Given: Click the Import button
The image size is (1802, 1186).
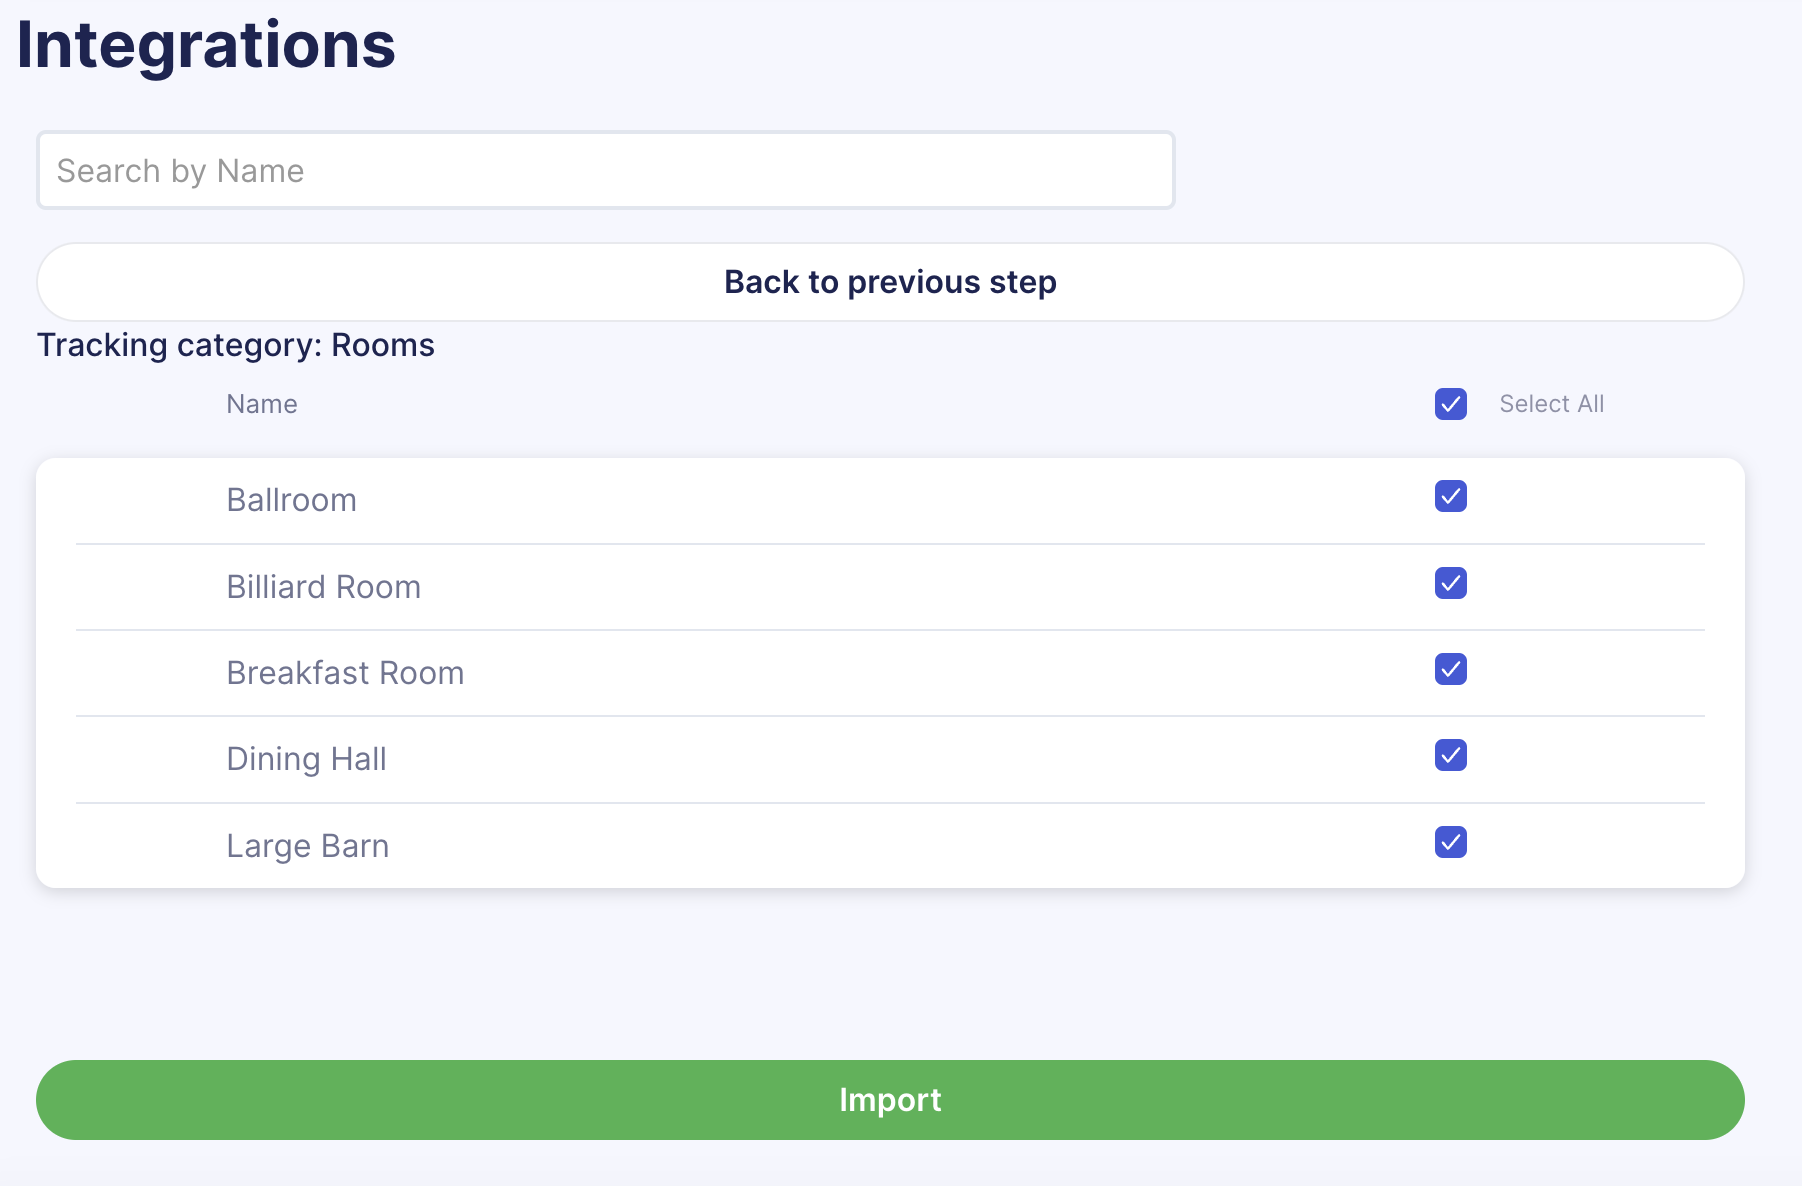Looking at the screenshot, I should tap(890, 1099).
